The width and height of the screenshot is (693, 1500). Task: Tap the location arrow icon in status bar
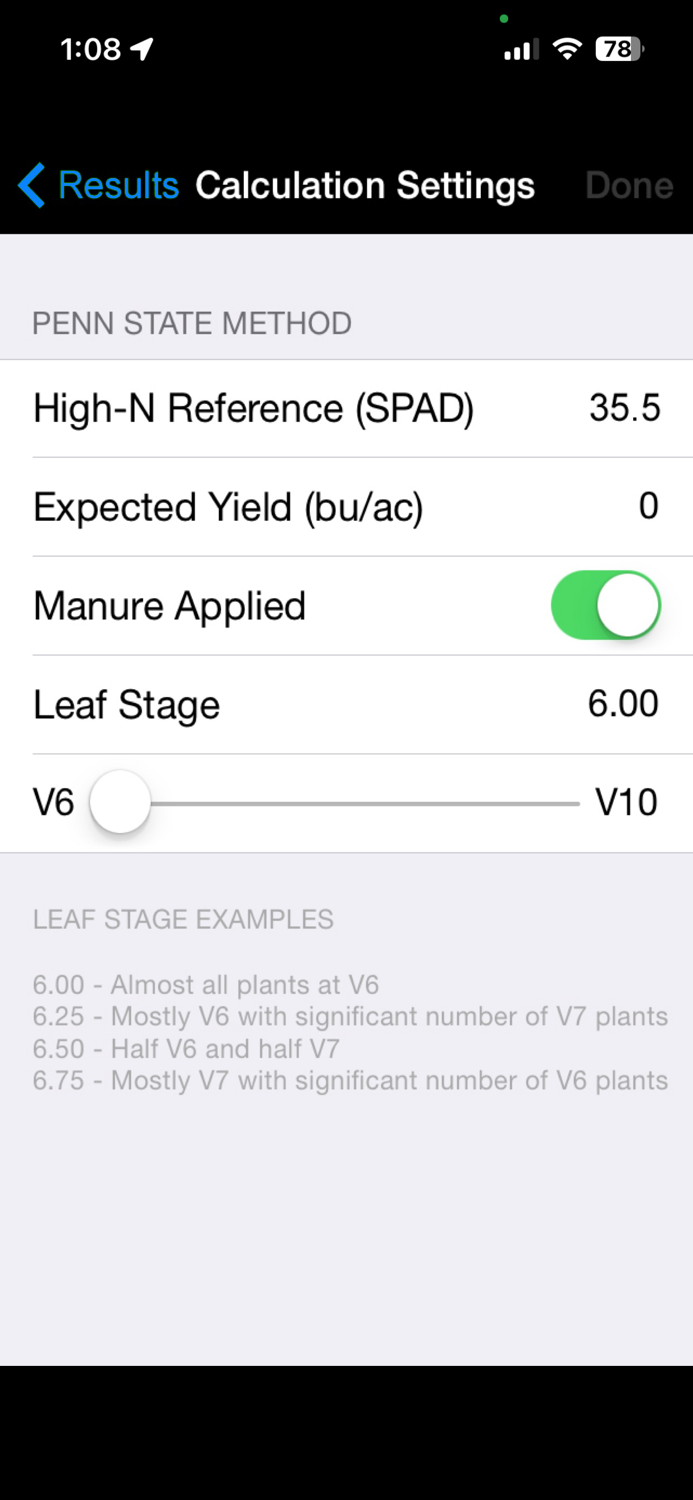[142, 47]
